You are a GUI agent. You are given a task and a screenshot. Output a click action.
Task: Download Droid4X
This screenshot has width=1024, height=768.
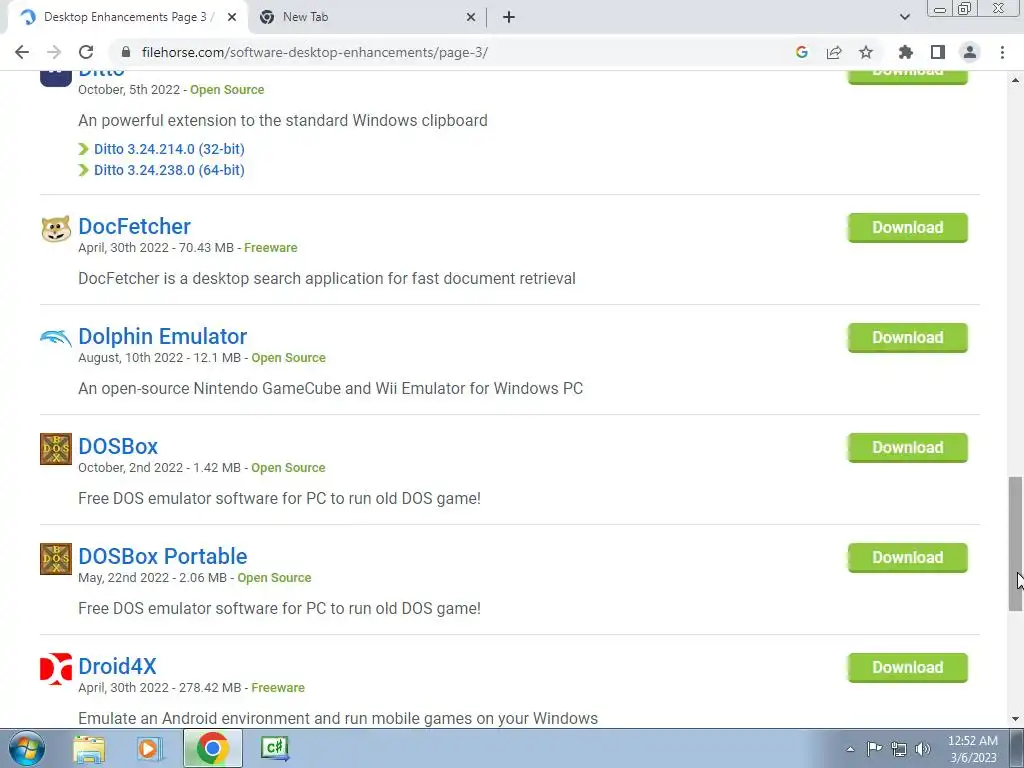(908, 667)
